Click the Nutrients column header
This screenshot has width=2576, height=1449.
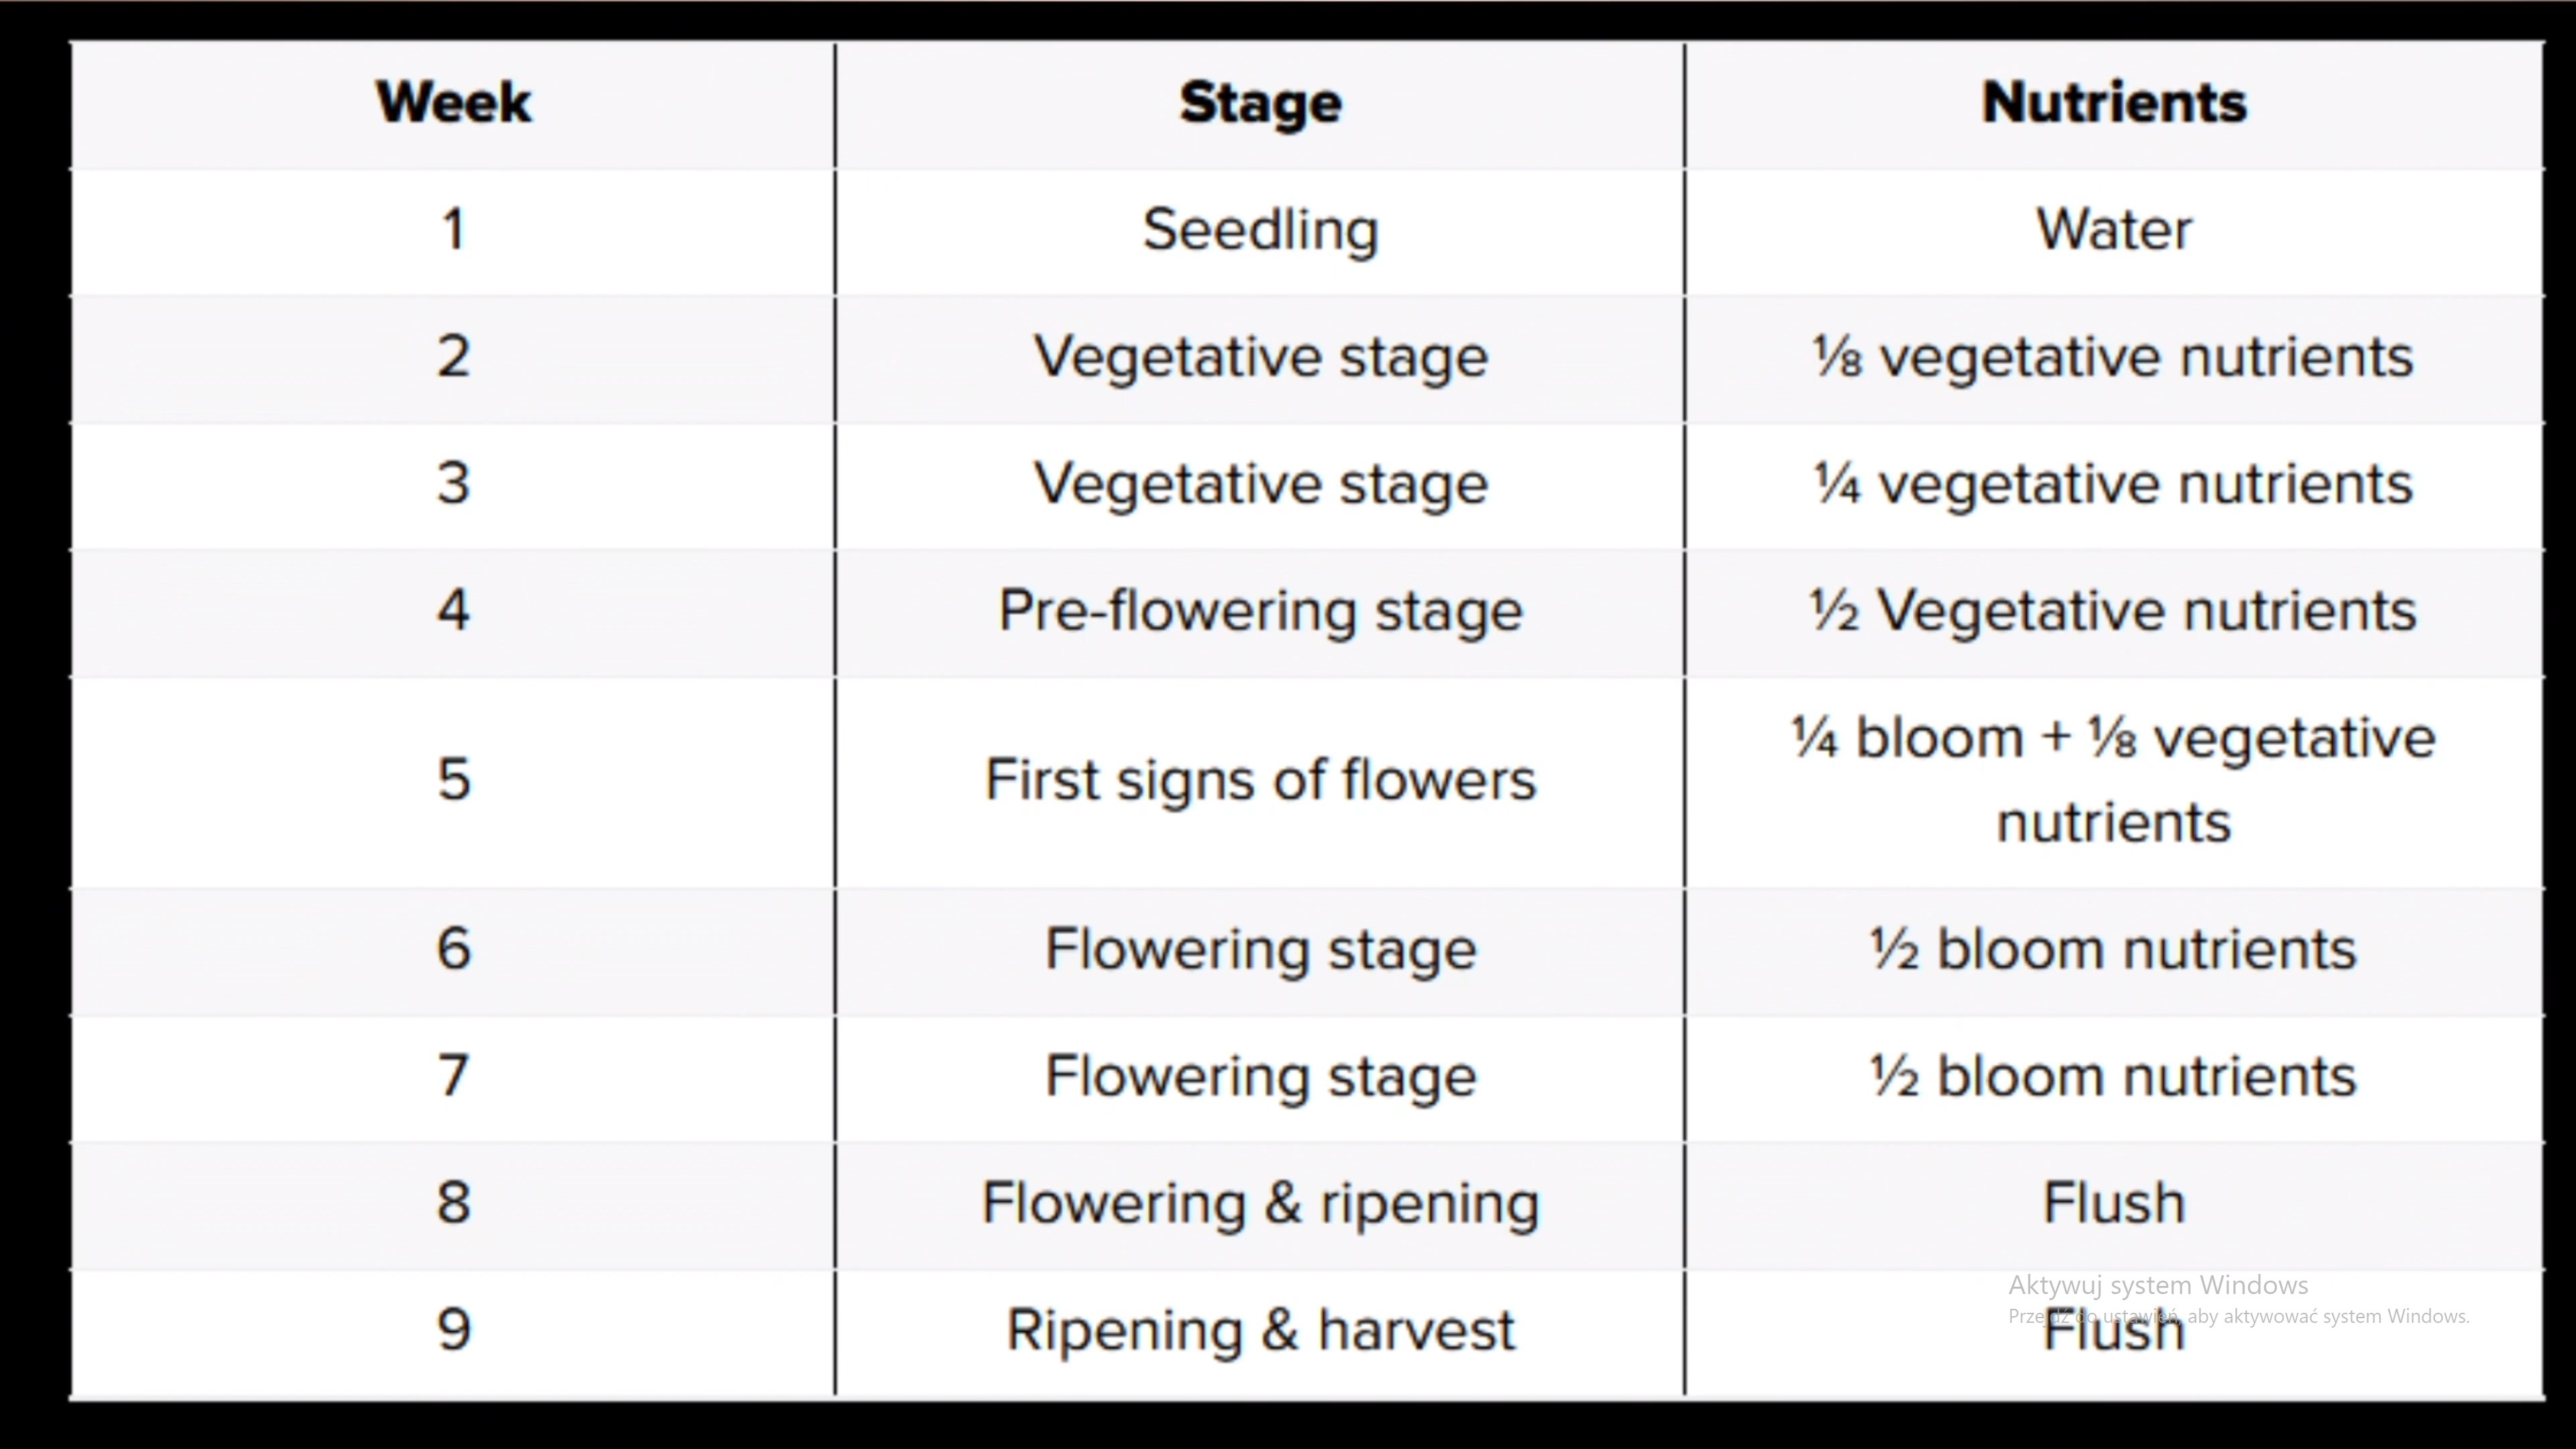tap(2114, 104)
